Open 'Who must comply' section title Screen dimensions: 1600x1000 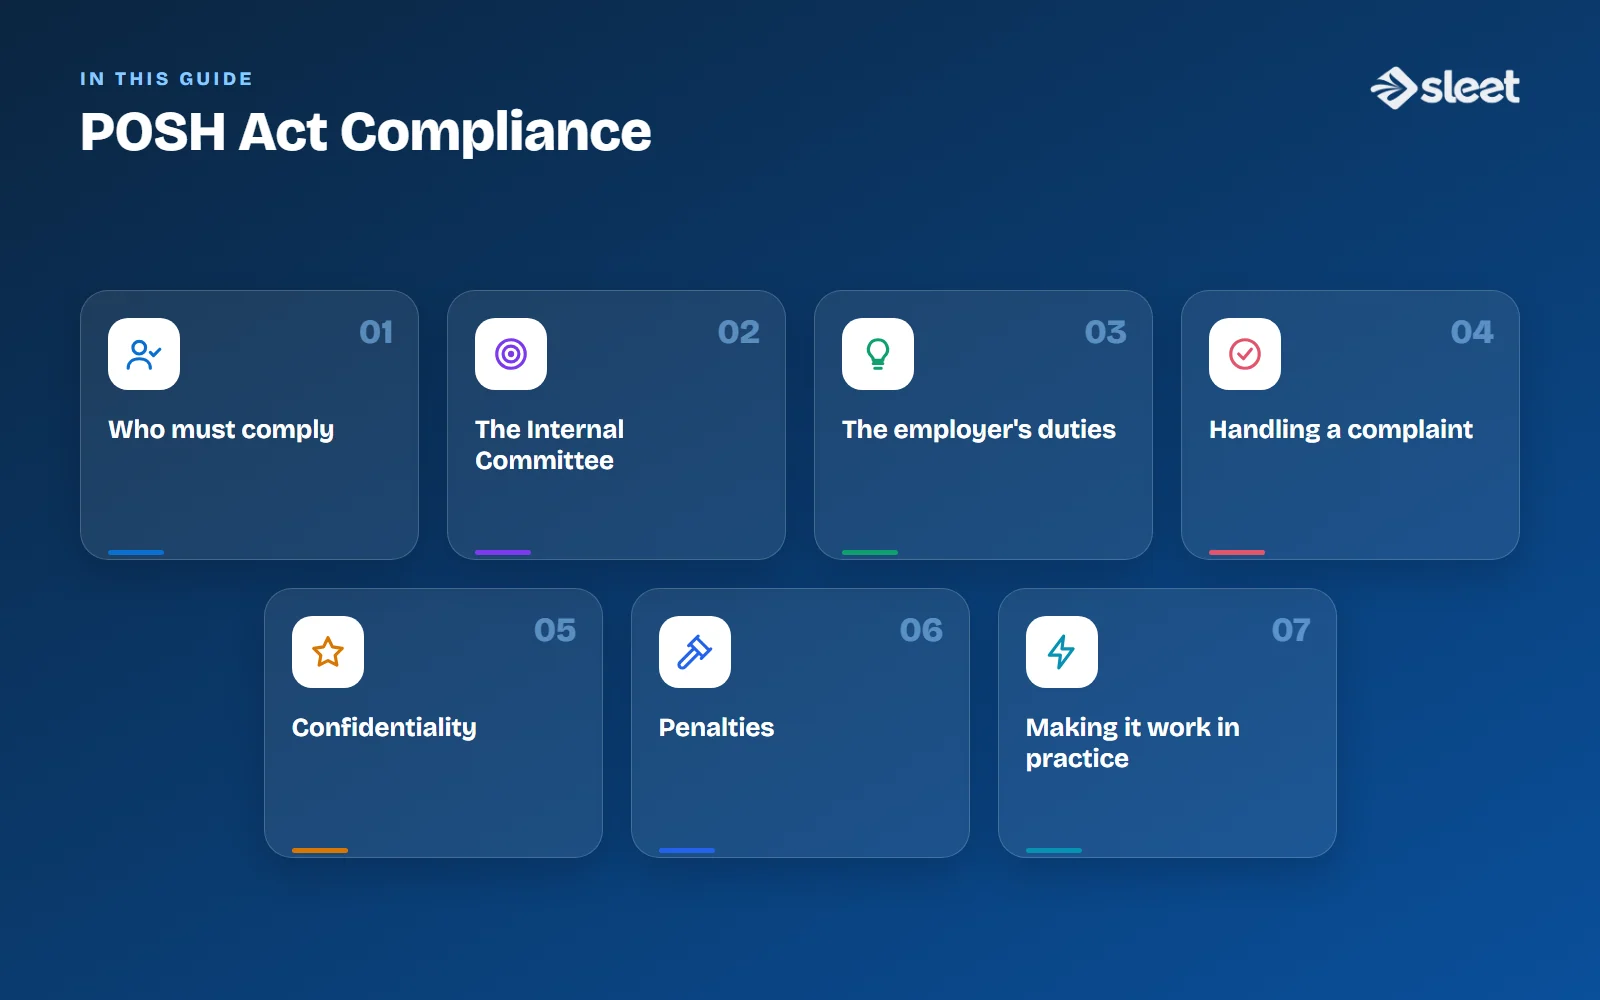coord(221,430)
